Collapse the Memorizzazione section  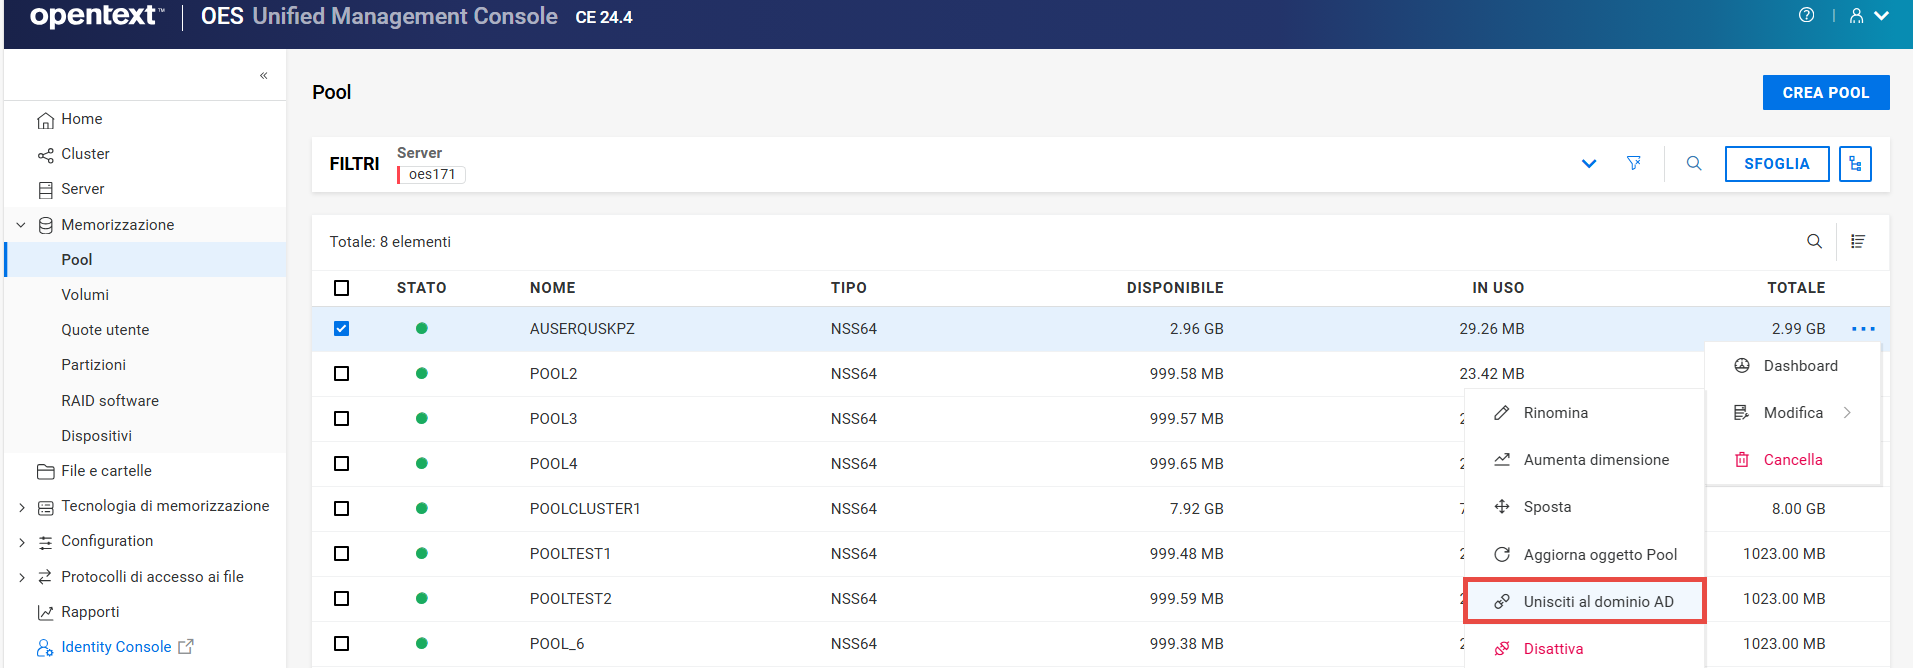tap(21, 225)
